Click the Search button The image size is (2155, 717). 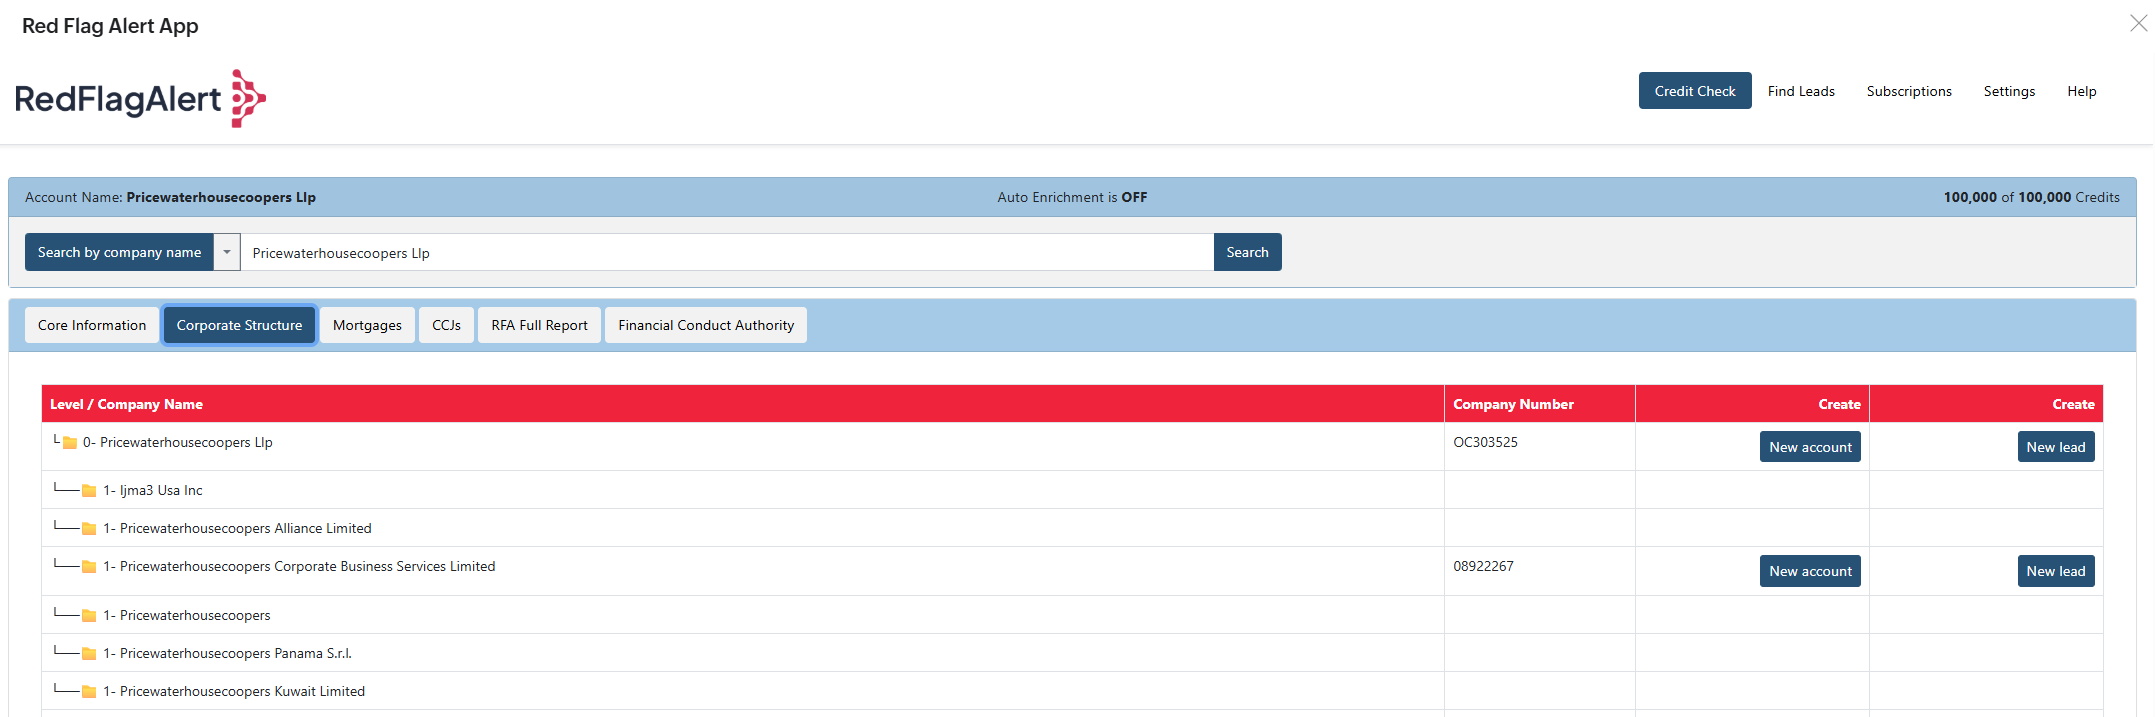point(1247,252)
